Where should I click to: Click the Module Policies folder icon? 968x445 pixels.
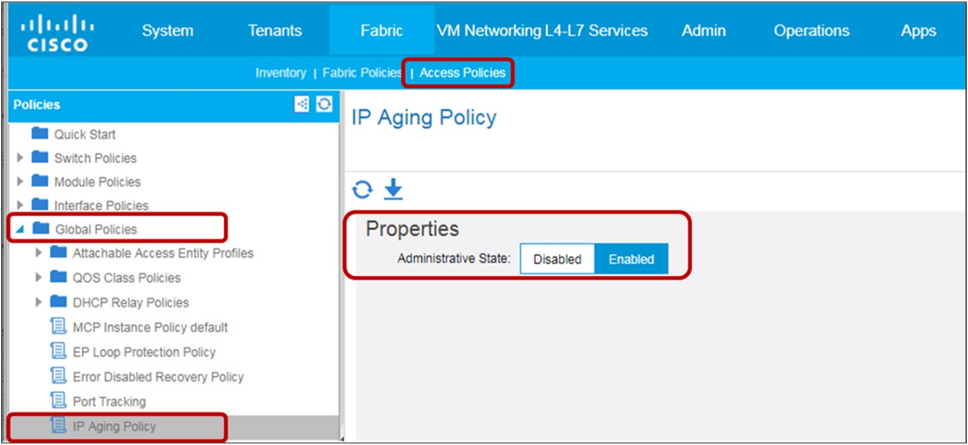tap(40, 181)
